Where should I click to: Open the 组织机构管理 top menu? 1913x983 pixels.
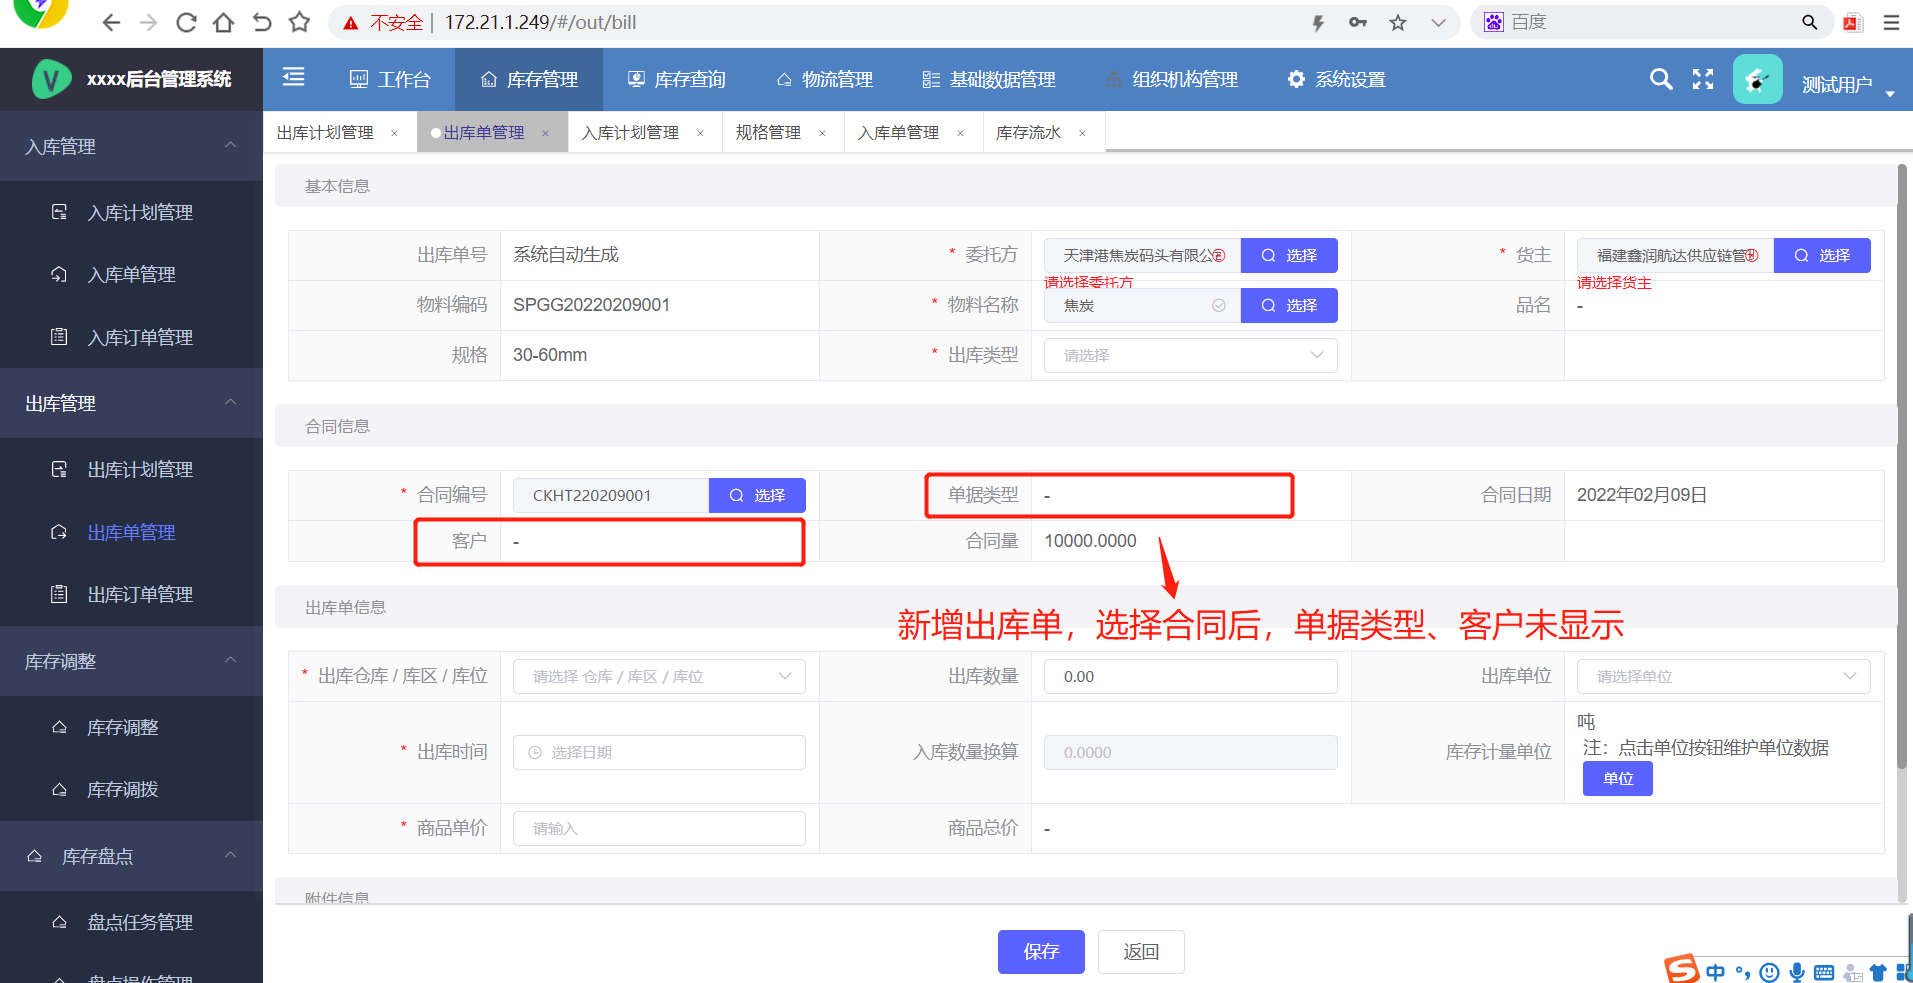pyautogui.click(x=1171, y=79)
